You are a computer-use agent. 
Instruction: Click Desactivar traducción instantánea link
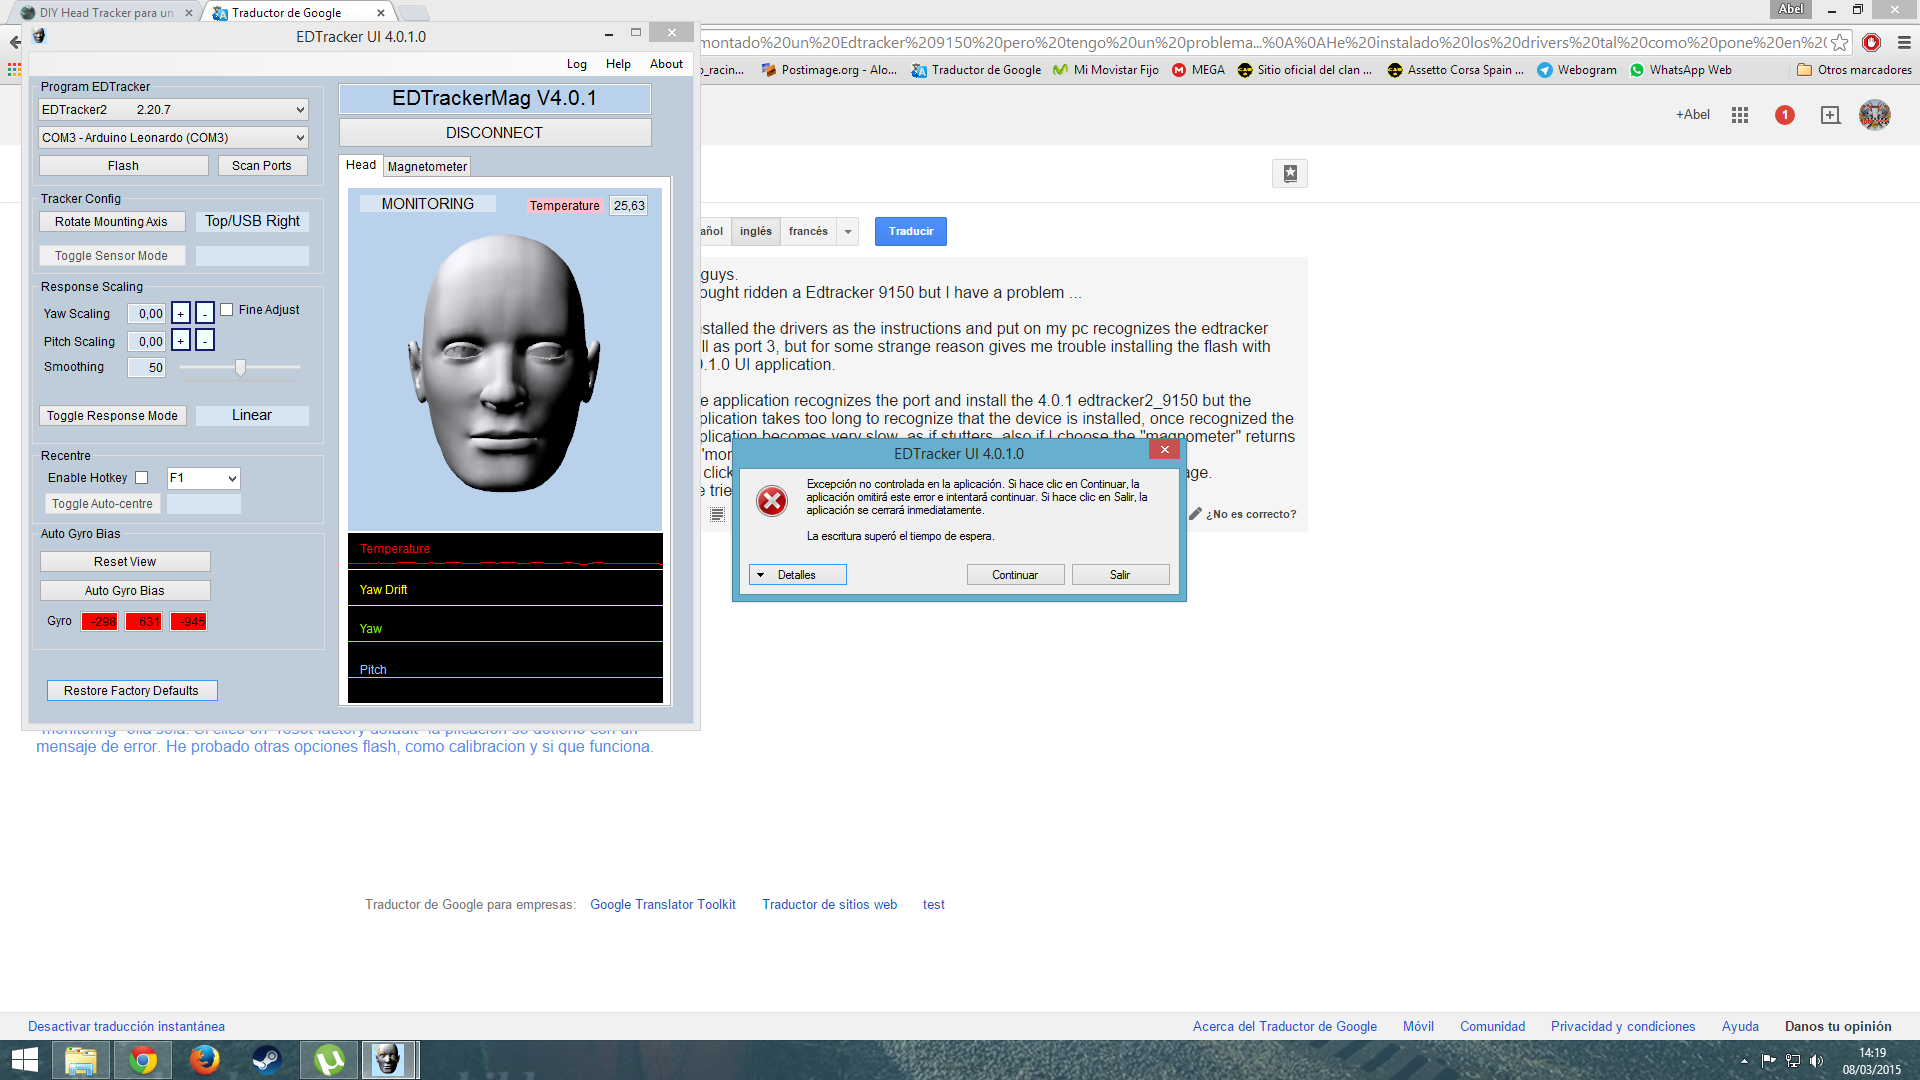point(126,1027)
